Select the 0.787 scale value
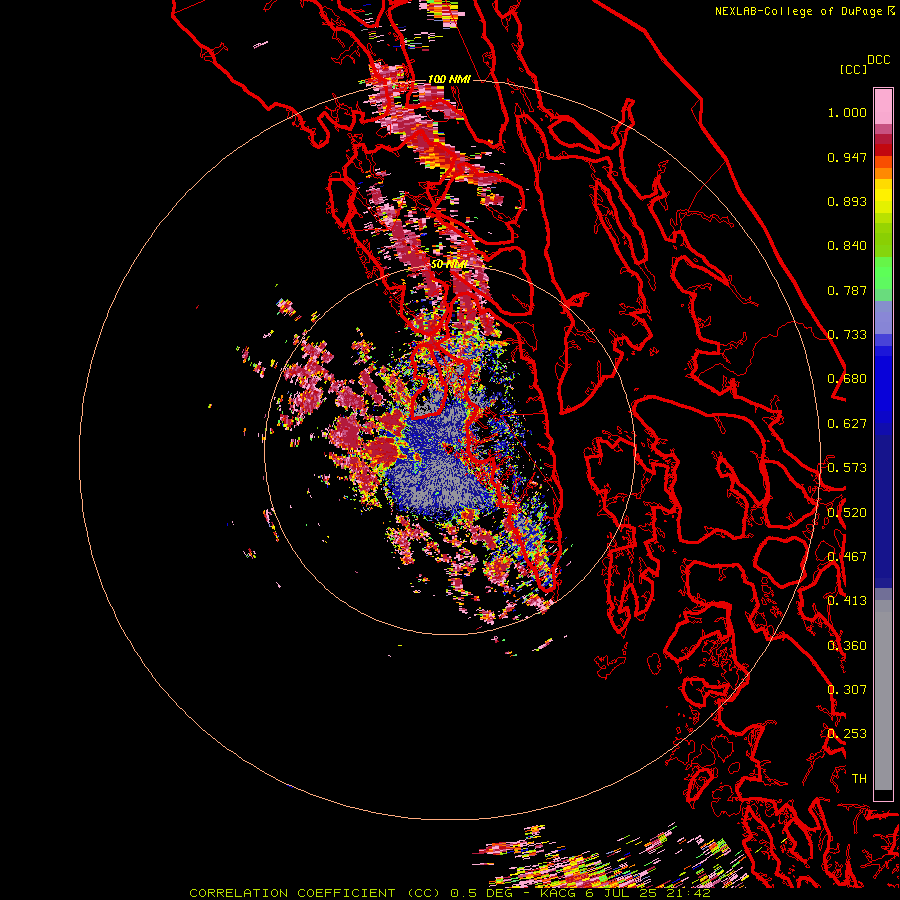Screen dimensions: 900x900 [847, 290]
